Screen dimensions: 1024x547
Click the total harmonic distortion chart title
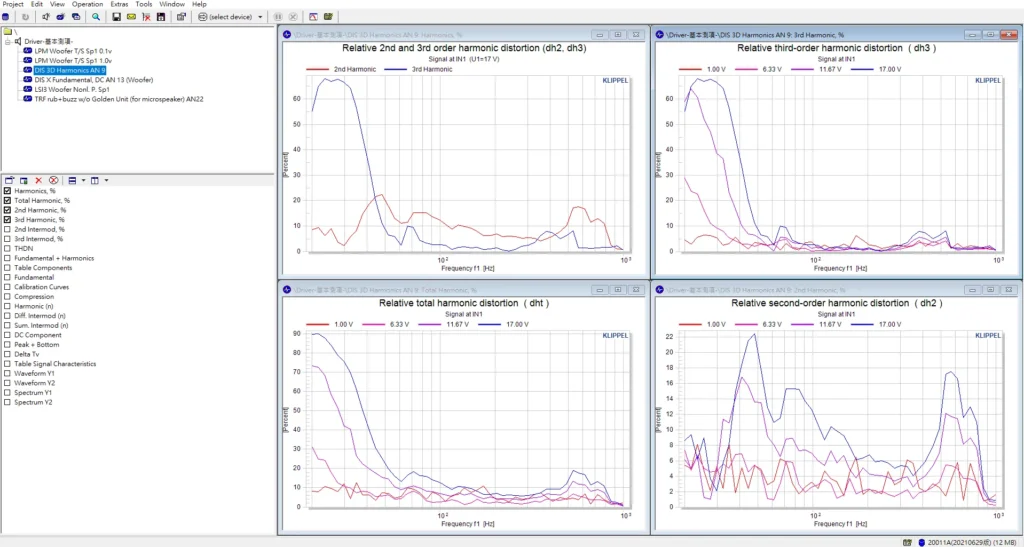click(x=463, y=302)
